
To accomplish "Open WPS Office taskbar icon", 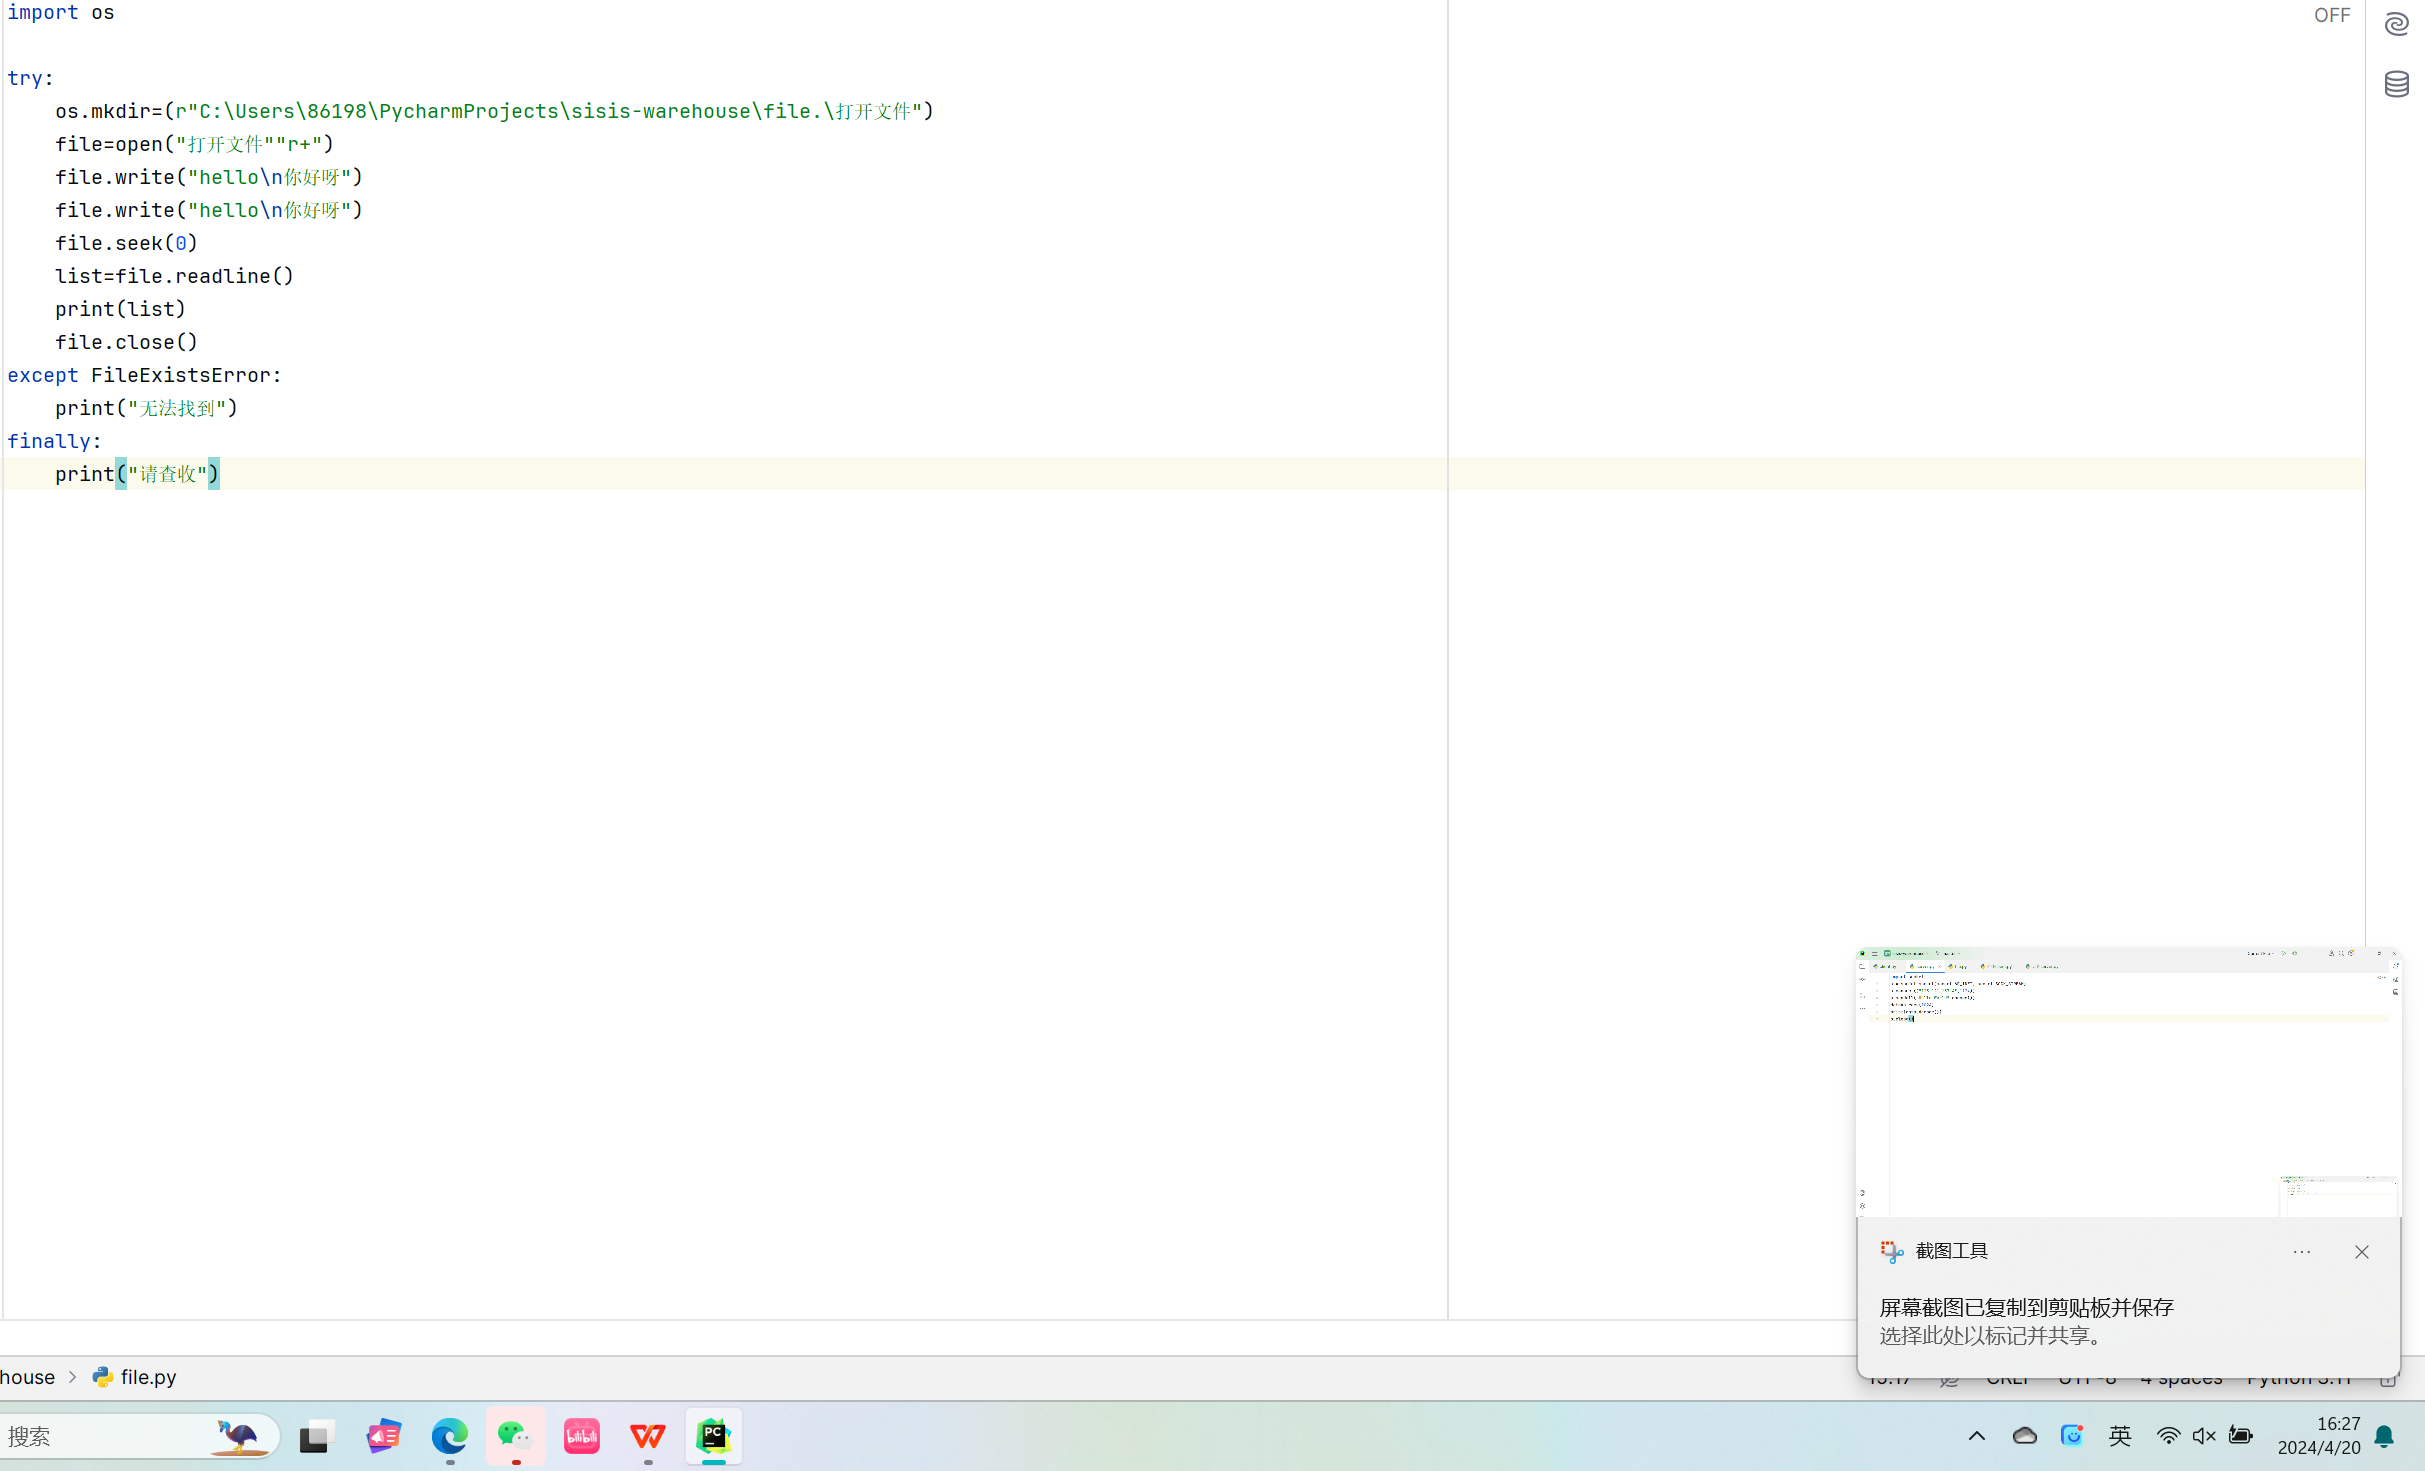I will [647, 1436].
